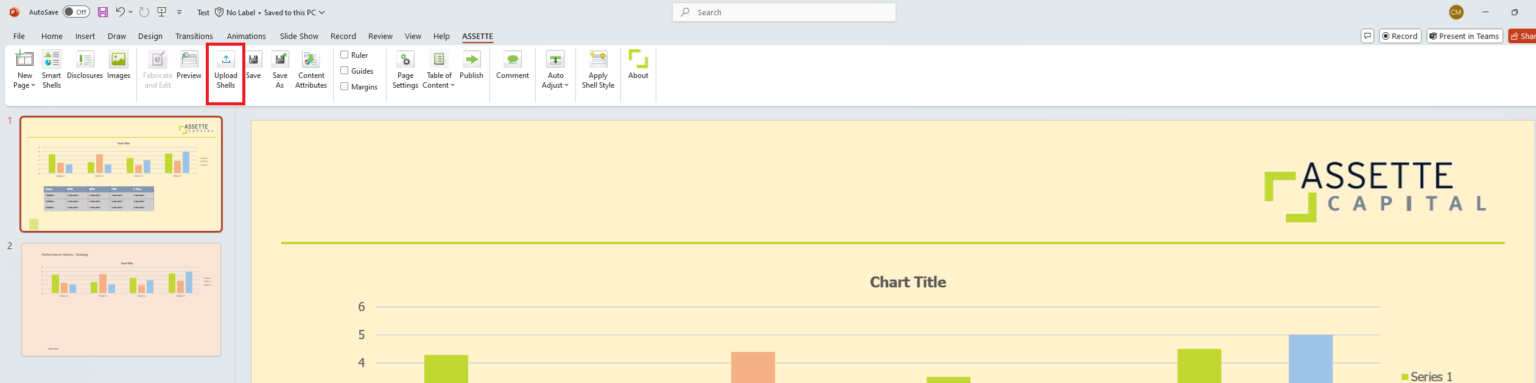1536x383 pixels.
Task: Click the Redo icon in the title bar
Action: pyautogui.click(x=144, y=12)
